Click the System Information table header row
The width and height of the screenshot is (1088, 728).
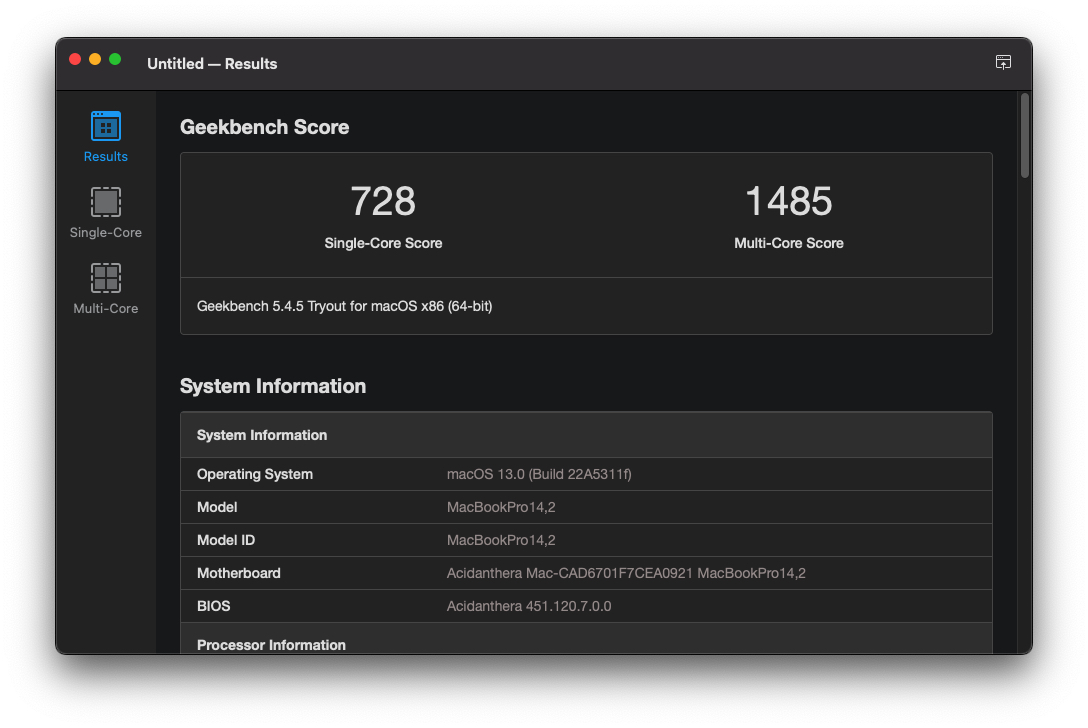(x=586, y=435)
